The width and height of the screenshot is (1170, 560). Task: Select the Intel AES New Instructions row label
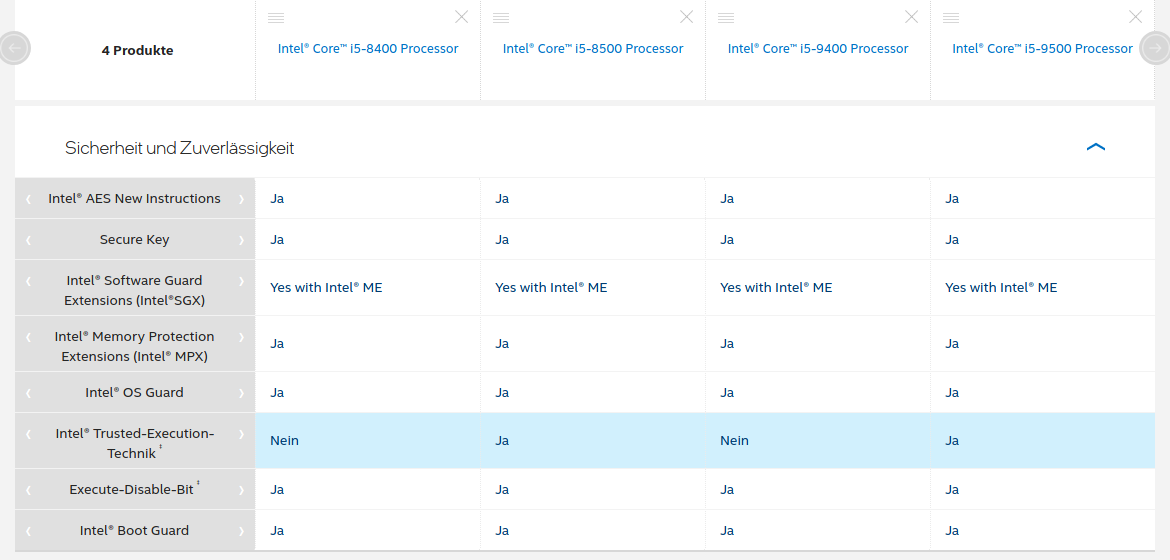(134, 199)
